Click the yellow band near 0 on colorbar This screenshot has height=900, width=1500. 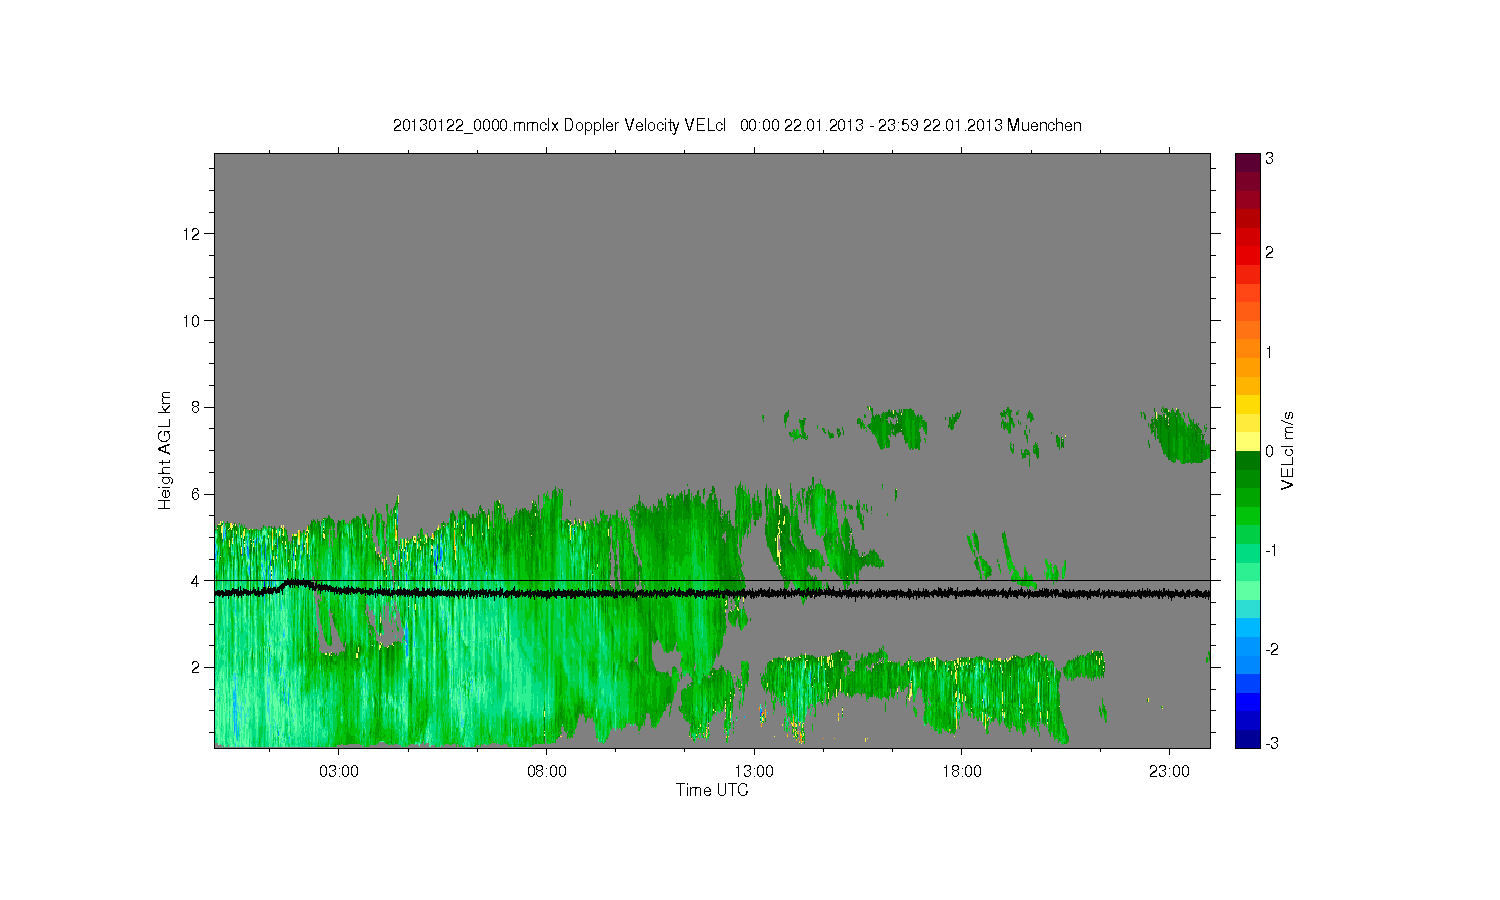tap(1247, 441)
